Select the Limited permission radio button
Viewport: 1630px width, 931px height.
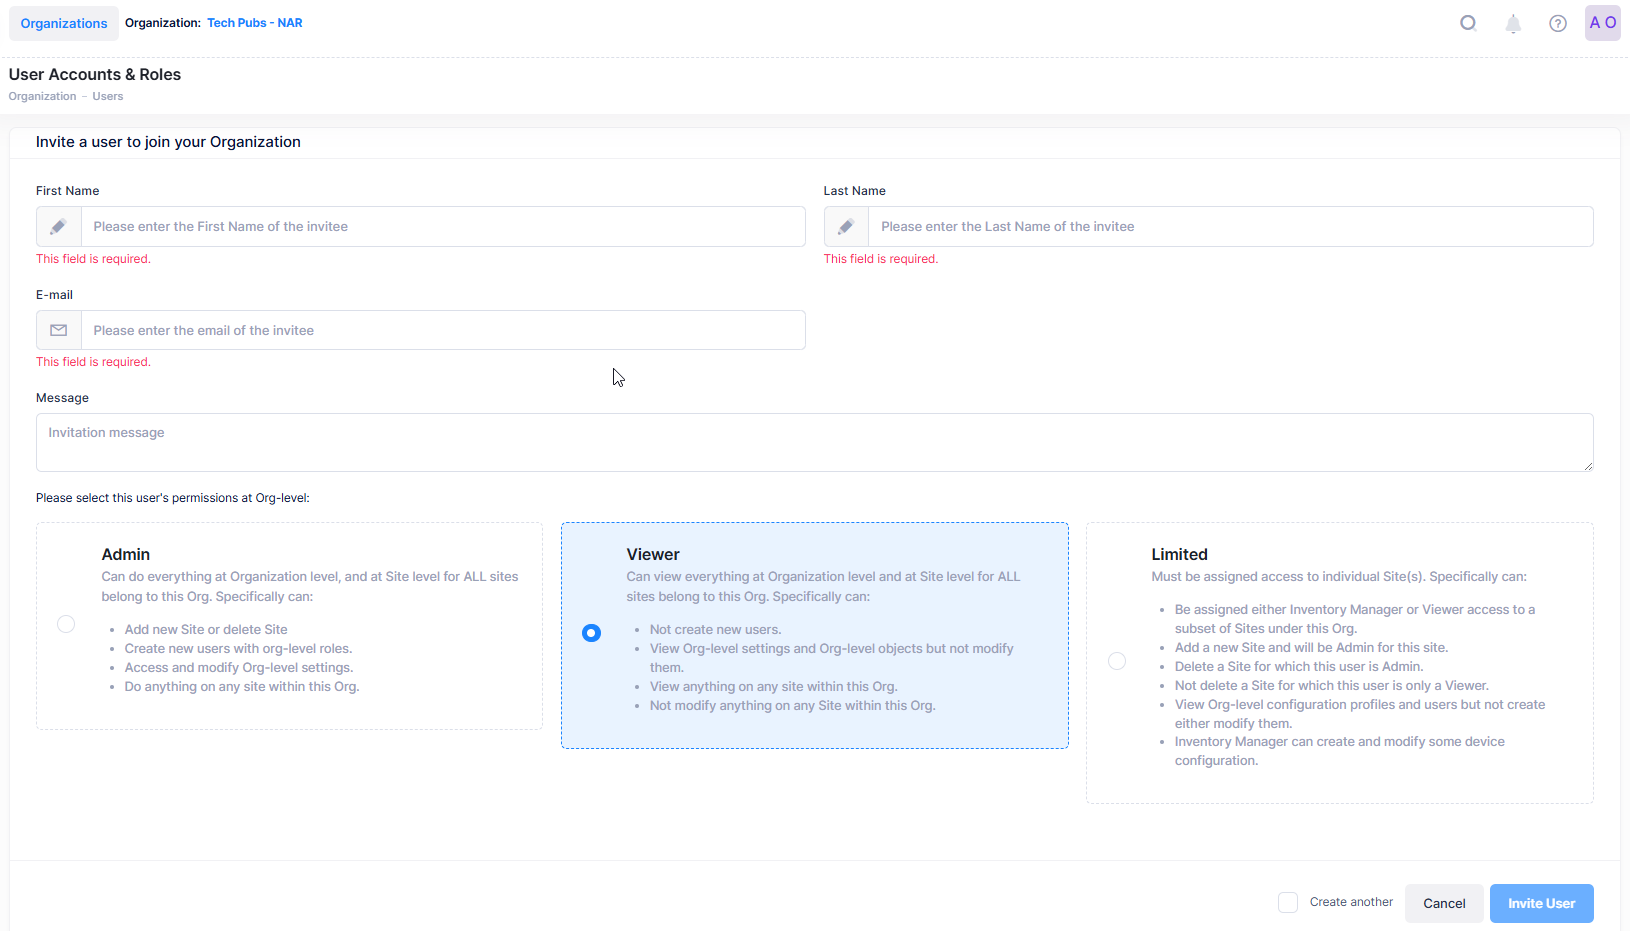tap(1117, 661)
